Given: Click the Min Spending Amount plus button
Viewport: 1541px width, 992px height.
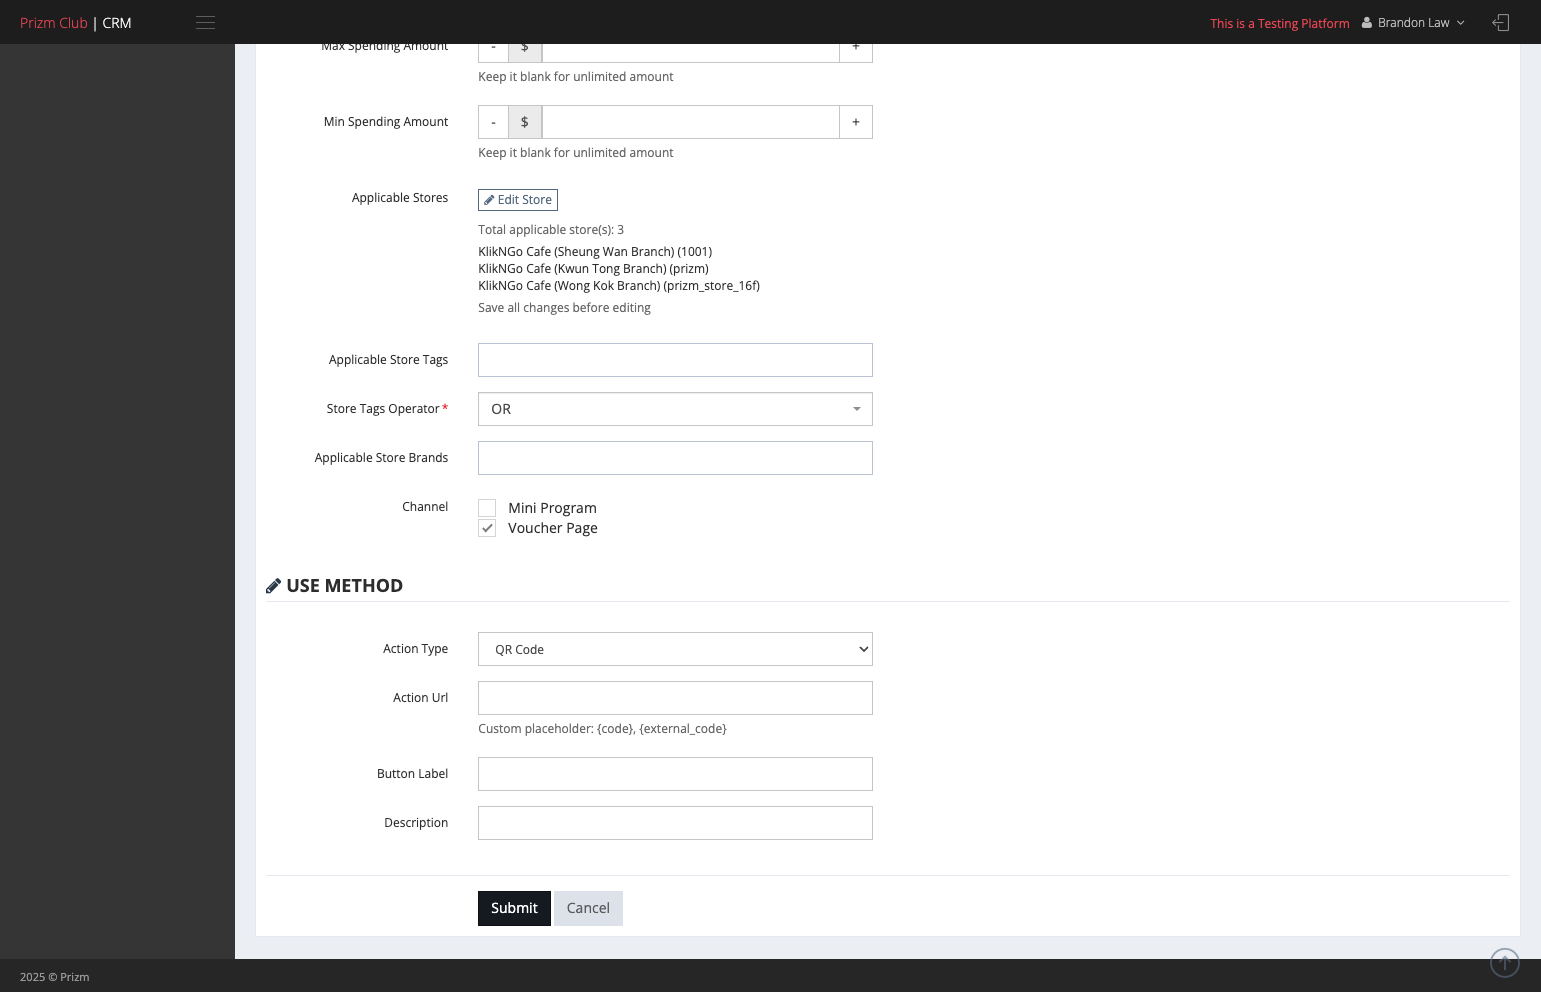Looking at the screenshot, I should (x=856, y=122).
